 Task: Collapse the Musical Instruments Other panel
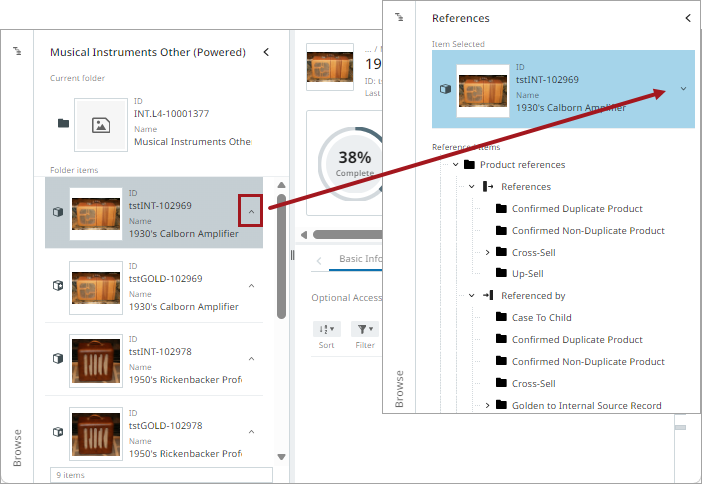coord(266,52)
